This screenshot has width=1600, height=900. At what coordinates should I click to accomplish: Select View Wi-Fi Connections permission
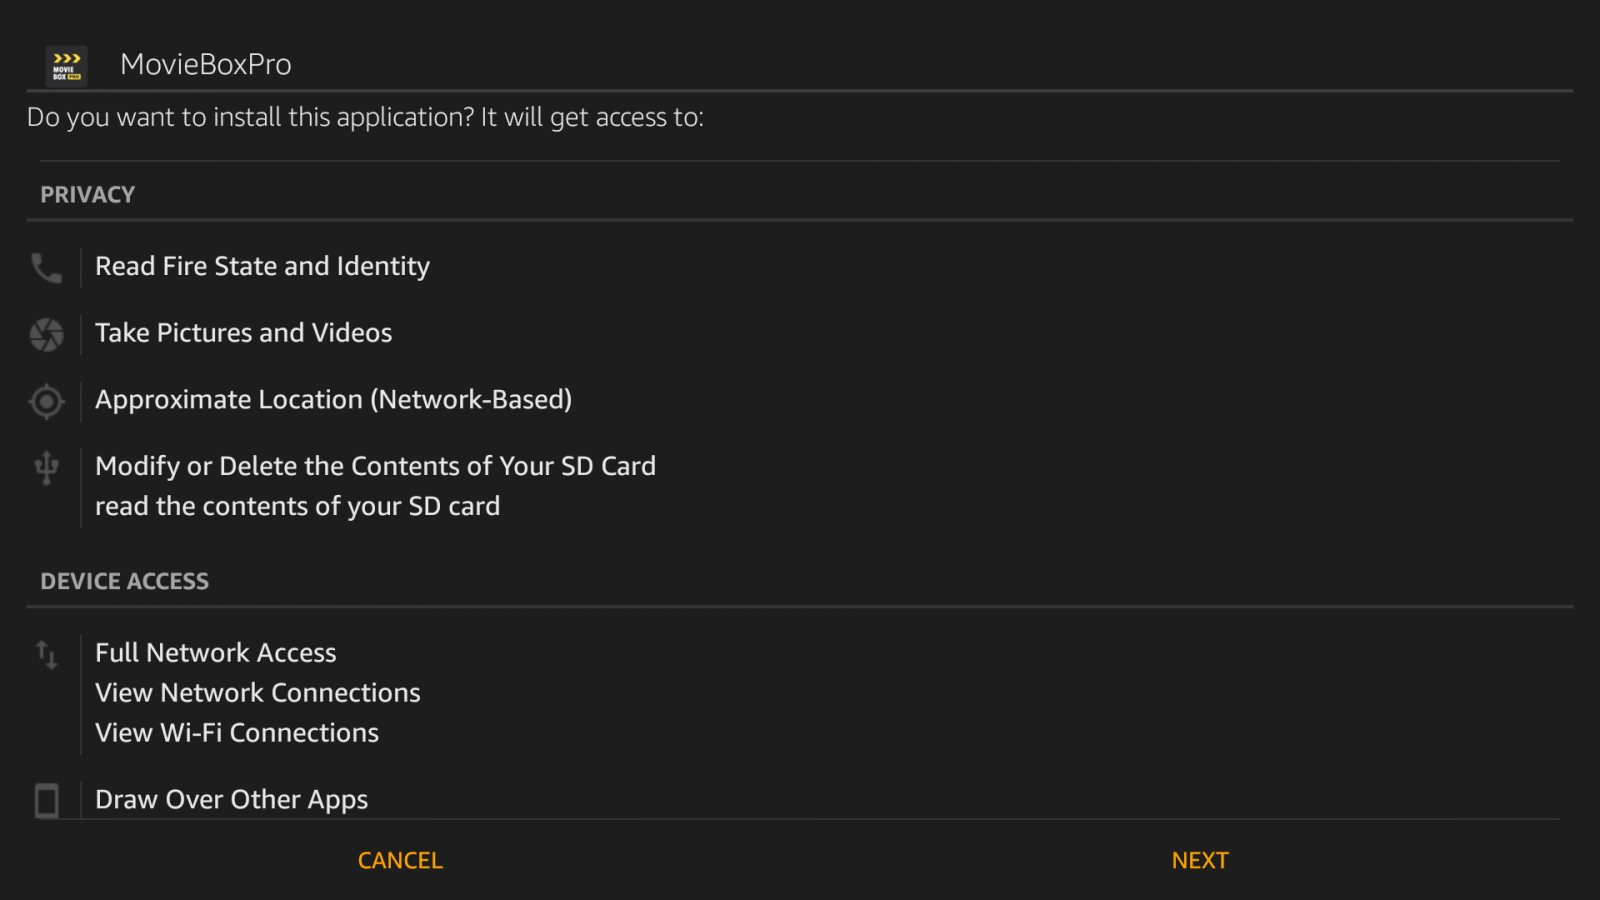pyautogui.click(x=236, y=733)
